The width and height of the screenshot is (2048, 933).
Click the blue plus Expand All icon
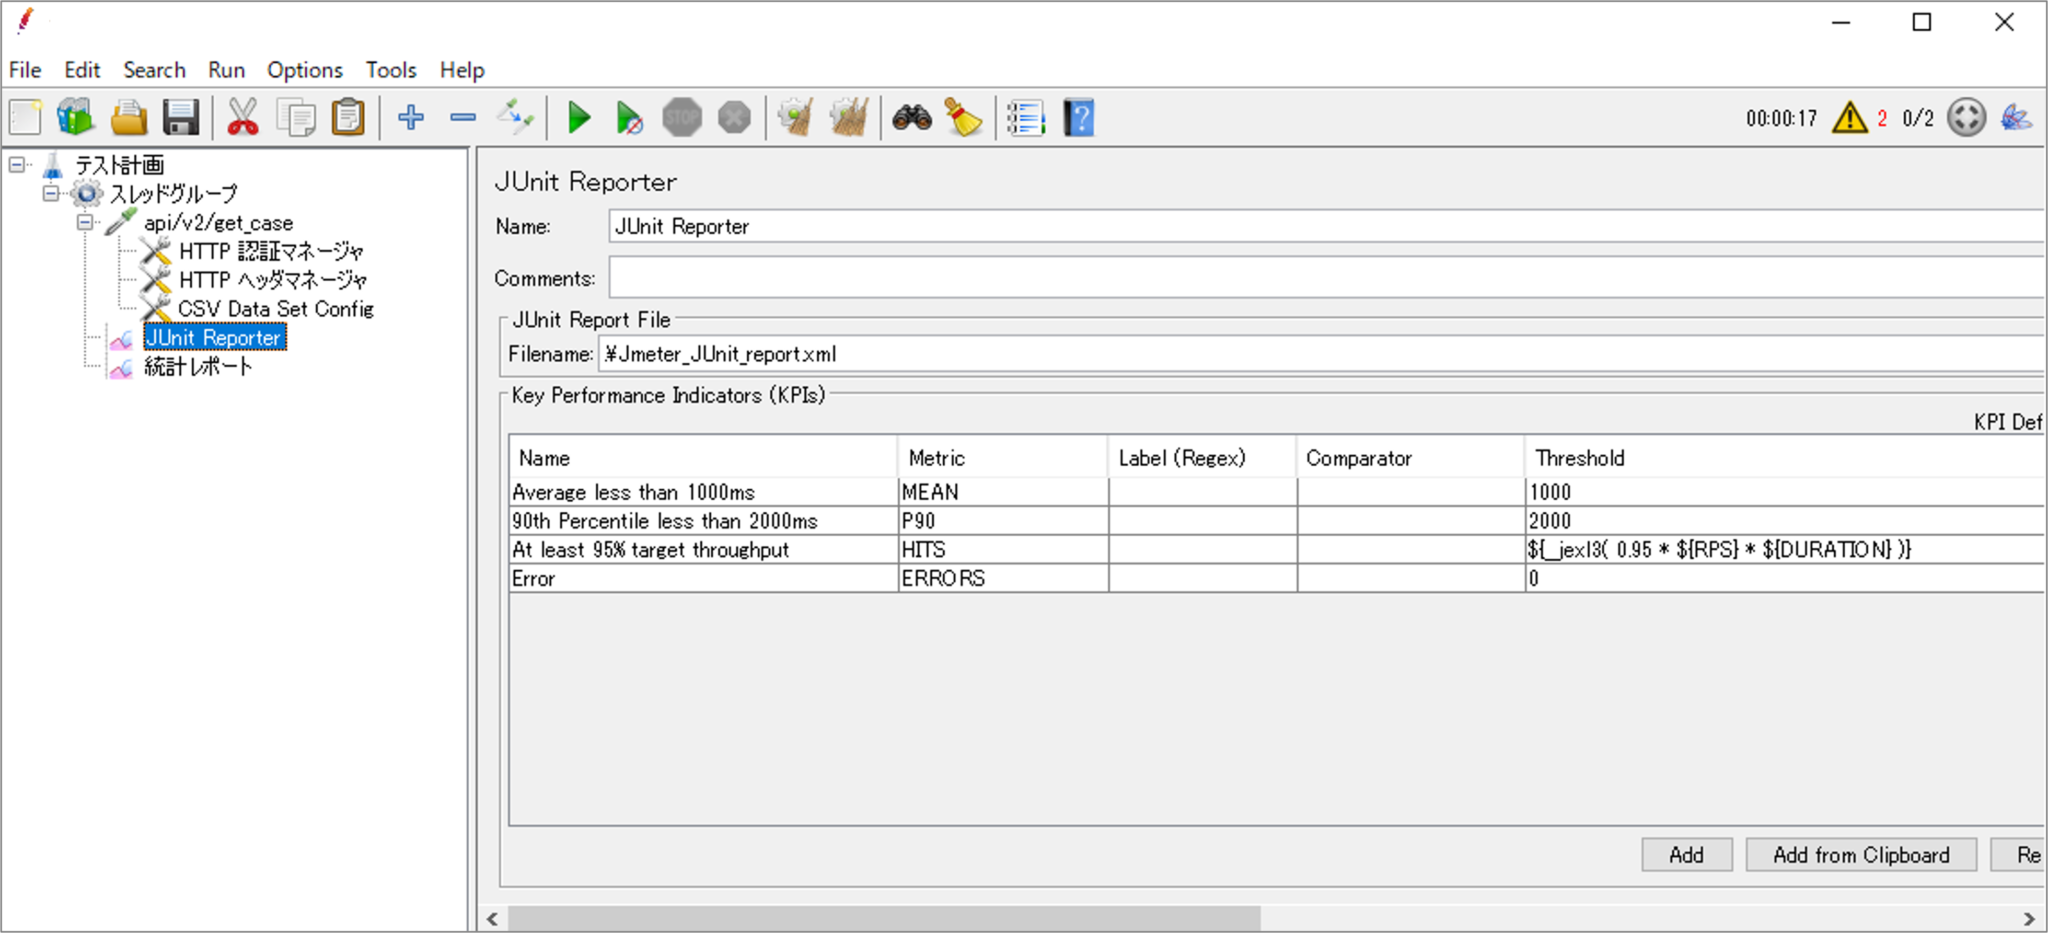click(x=411, y=118)
